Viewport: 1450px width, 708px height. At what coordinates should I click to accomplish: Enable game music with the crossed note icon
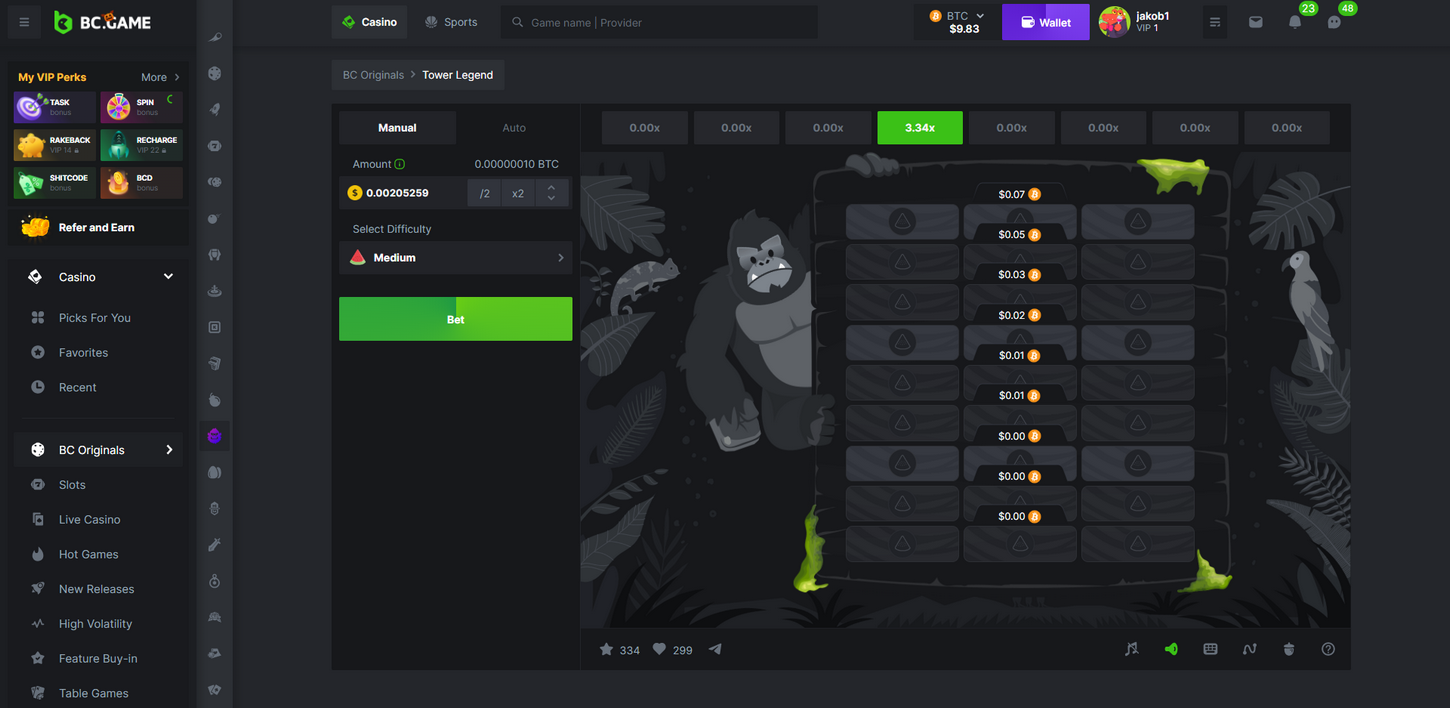tap(1131, 648)
